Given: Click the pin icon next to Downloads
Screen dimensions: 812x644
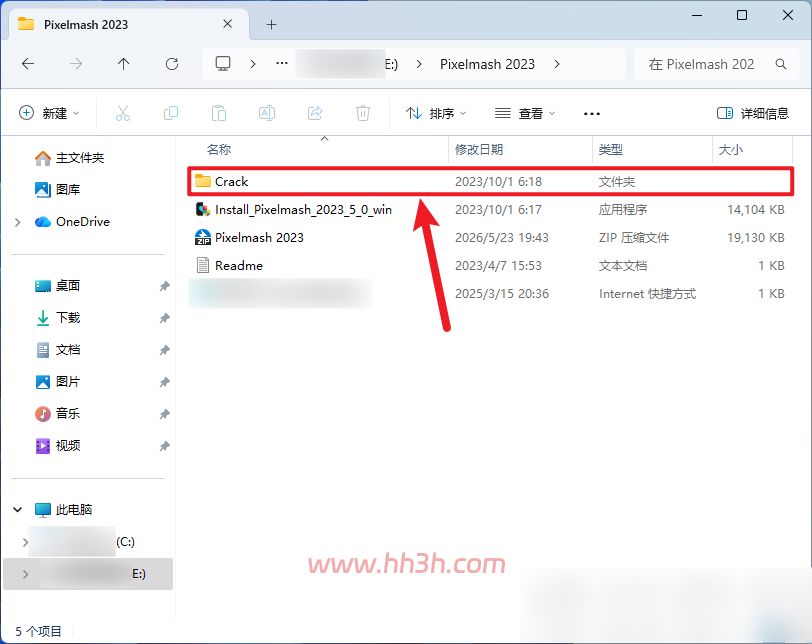Looking at the screenshot, I should (164, 318).
